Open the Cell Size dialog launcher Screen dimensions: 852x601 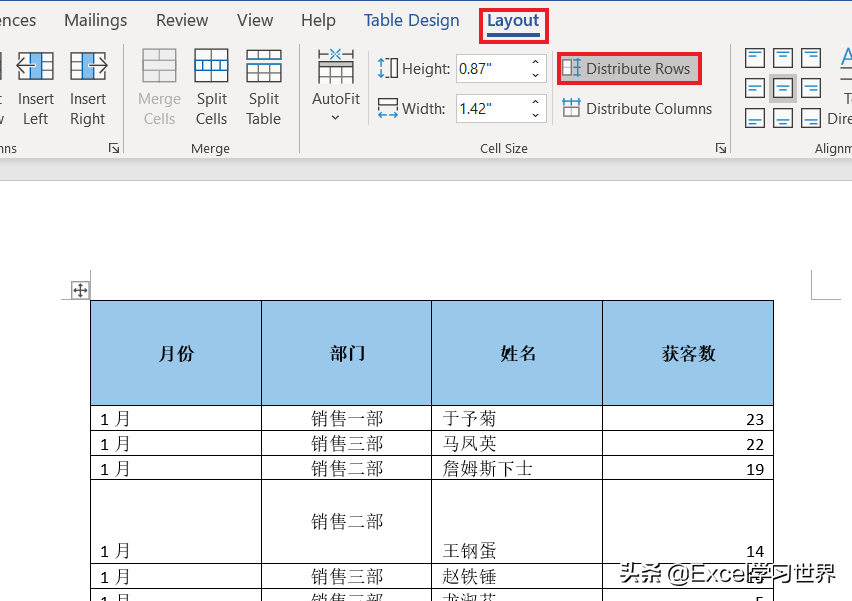point(721,148)
